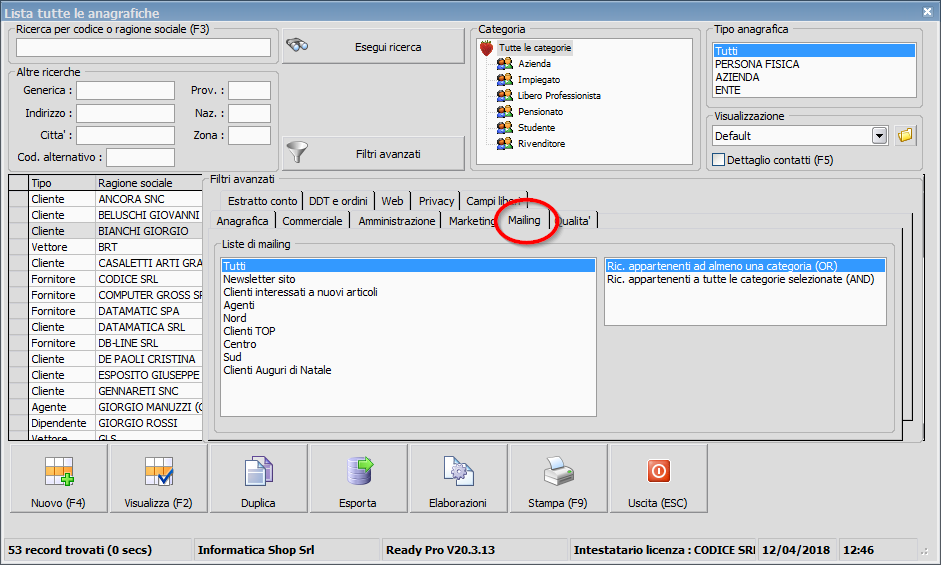This screenshot has height=565, width=941.
Task: Click the Cod. alternativo field
Action: [x=140, y=157]
